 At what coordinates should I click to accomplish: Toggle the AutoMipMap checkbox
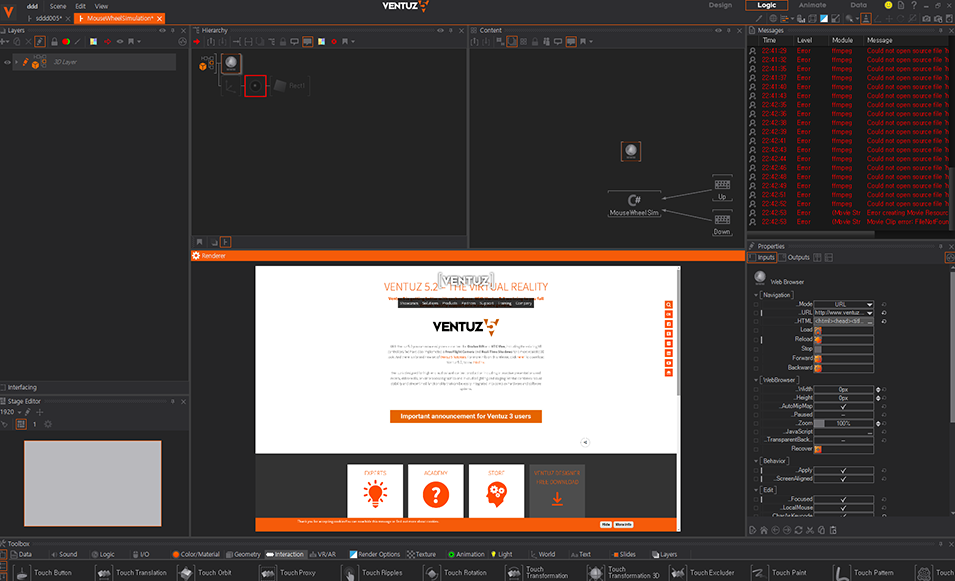[x=843, y=406]
